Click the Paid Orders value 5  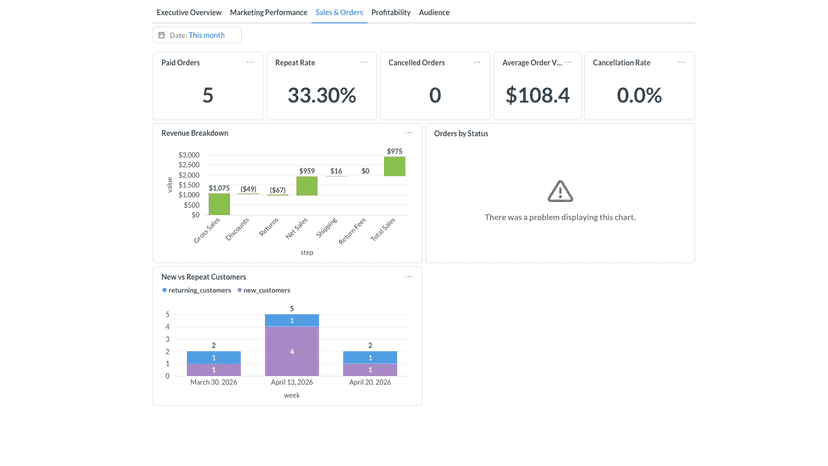tap(208, 96)
